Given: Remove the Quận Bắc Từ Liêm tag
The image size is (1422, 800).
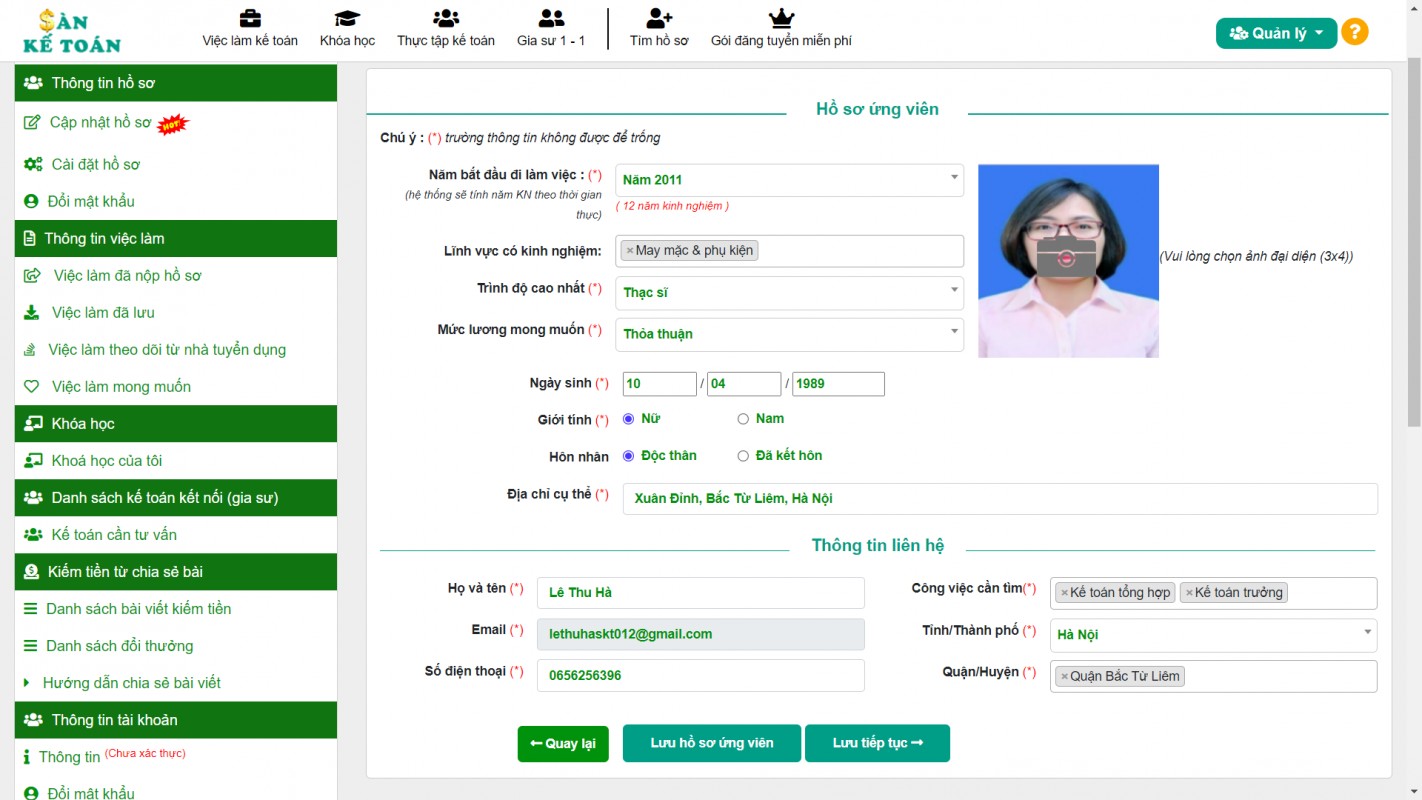Looking at the screenshot, I should point(1064,677).
